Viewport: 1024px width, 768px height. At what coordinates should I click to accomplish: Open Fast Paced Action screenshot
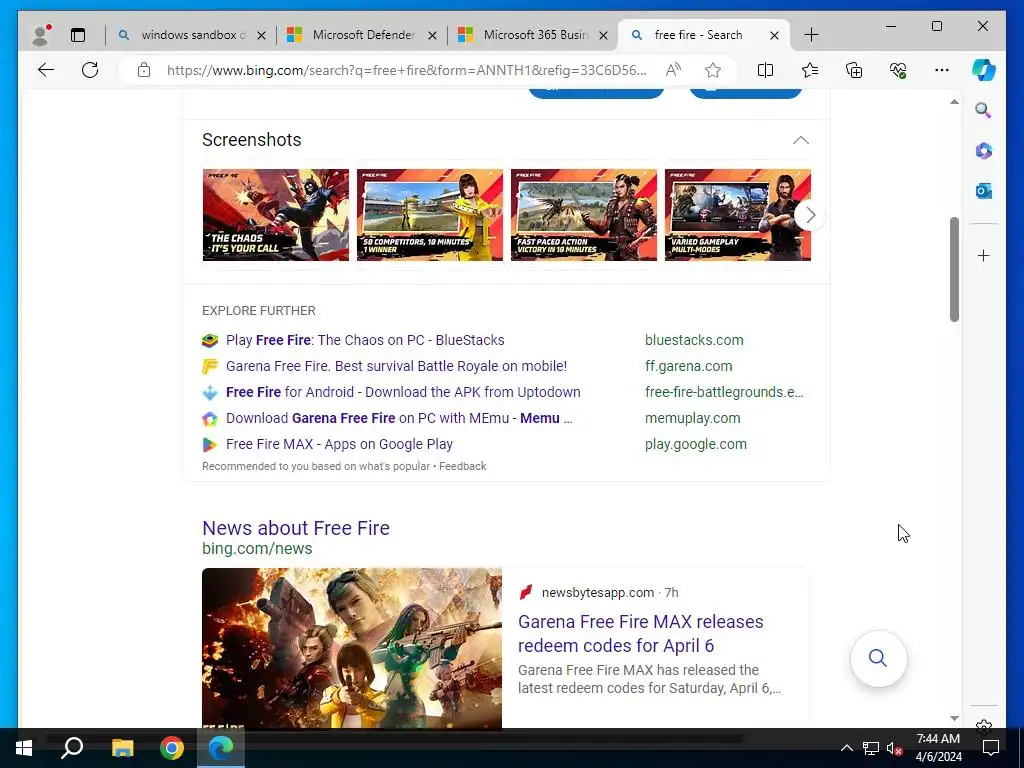point(584,215)
